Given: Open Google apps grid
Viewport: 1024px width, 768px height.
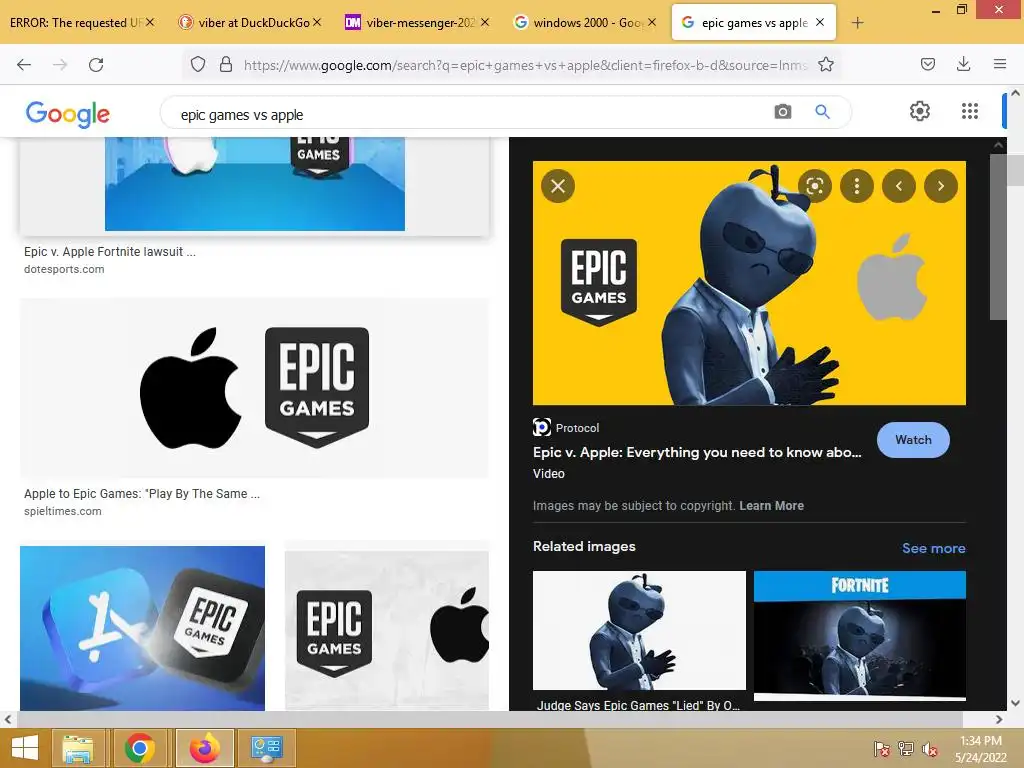Looking at the screenshot, I should (970, 111).
